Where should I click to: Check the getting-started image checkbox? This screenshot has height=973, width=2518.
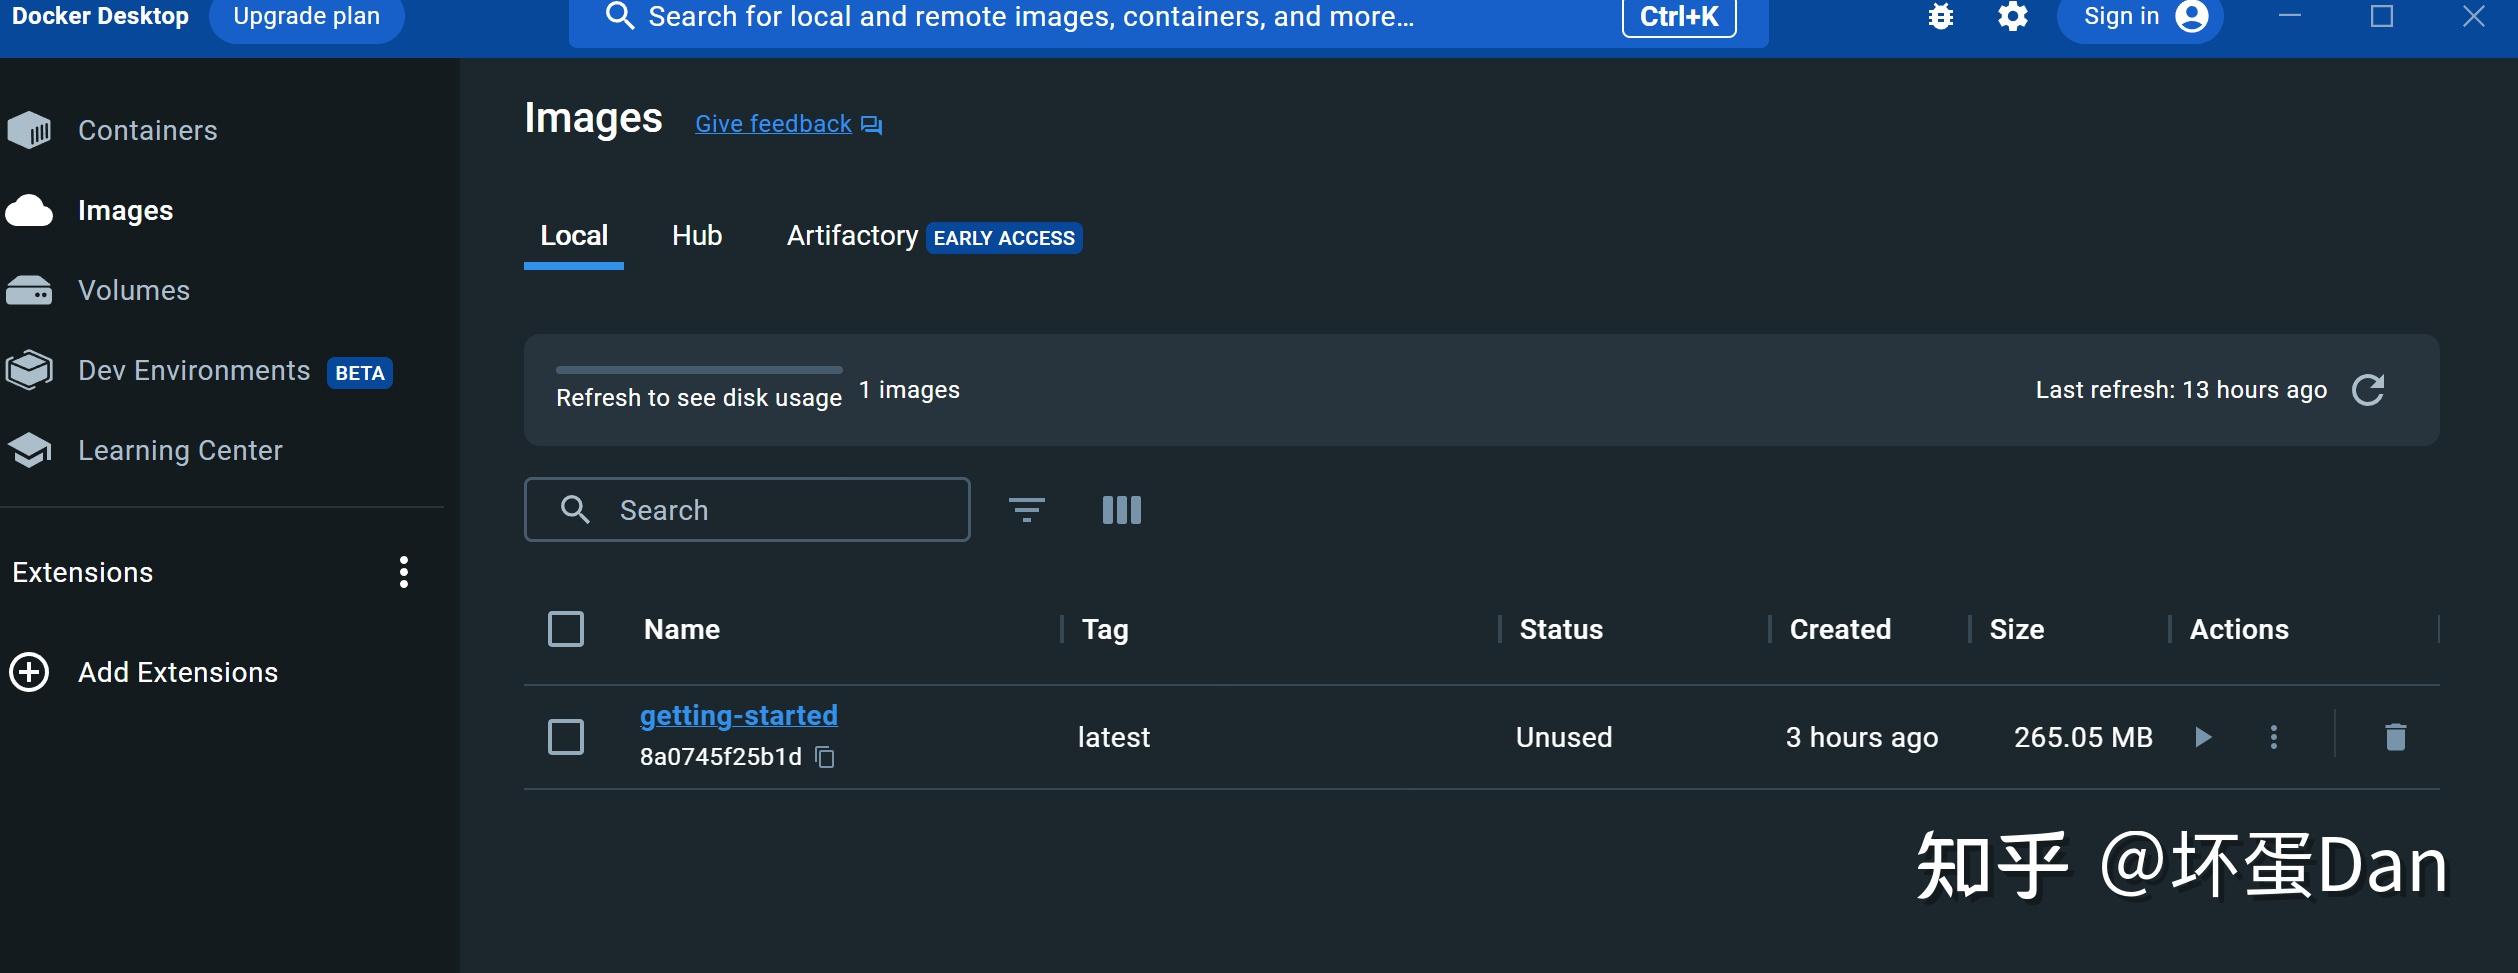coord(566,737)
